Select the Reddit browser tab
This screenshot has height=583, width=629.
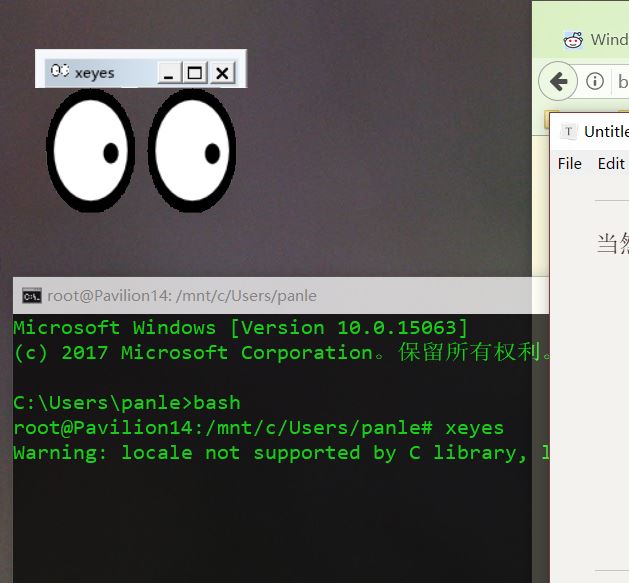[x=596, y=40]
